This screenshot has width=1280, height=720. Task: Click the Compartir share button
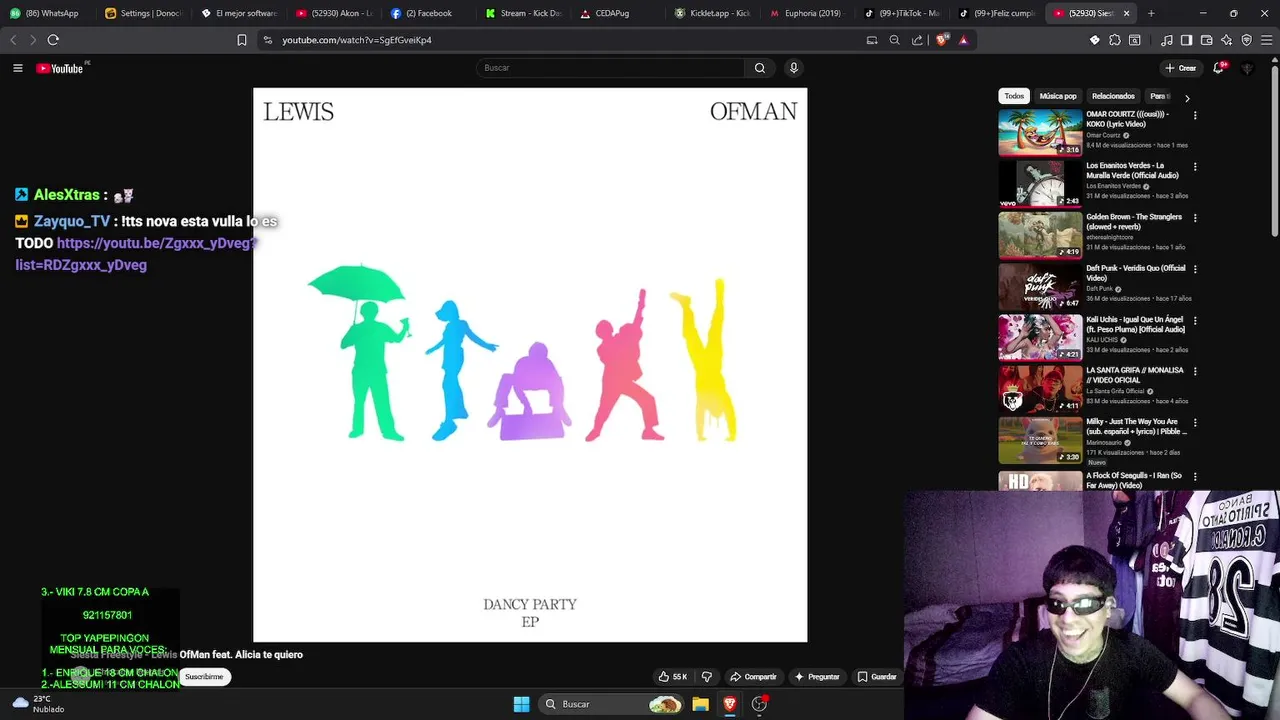coord(753,677)
